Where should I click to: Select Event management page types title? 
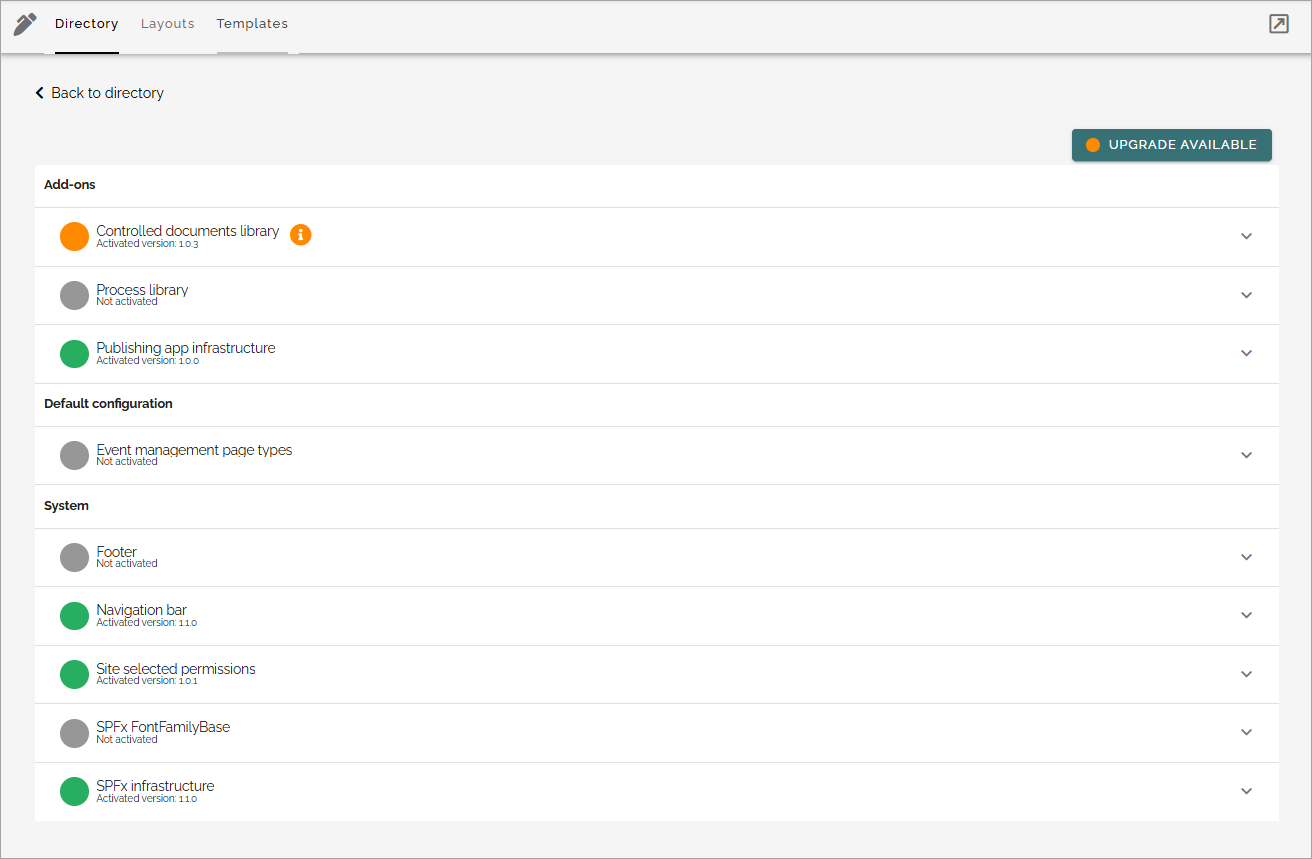click(194, 450)
